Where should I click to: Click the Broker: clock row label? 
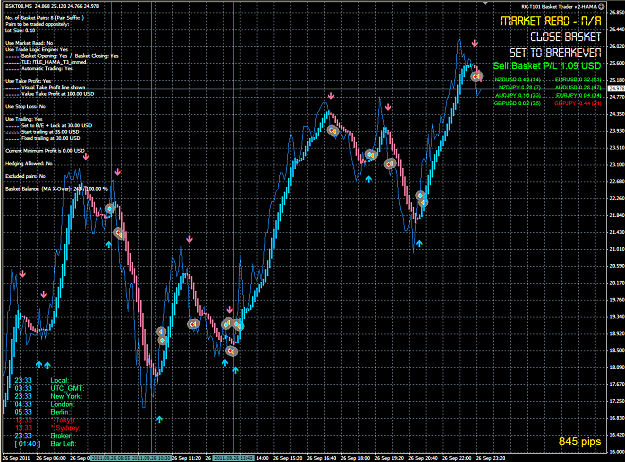point(61,436)
